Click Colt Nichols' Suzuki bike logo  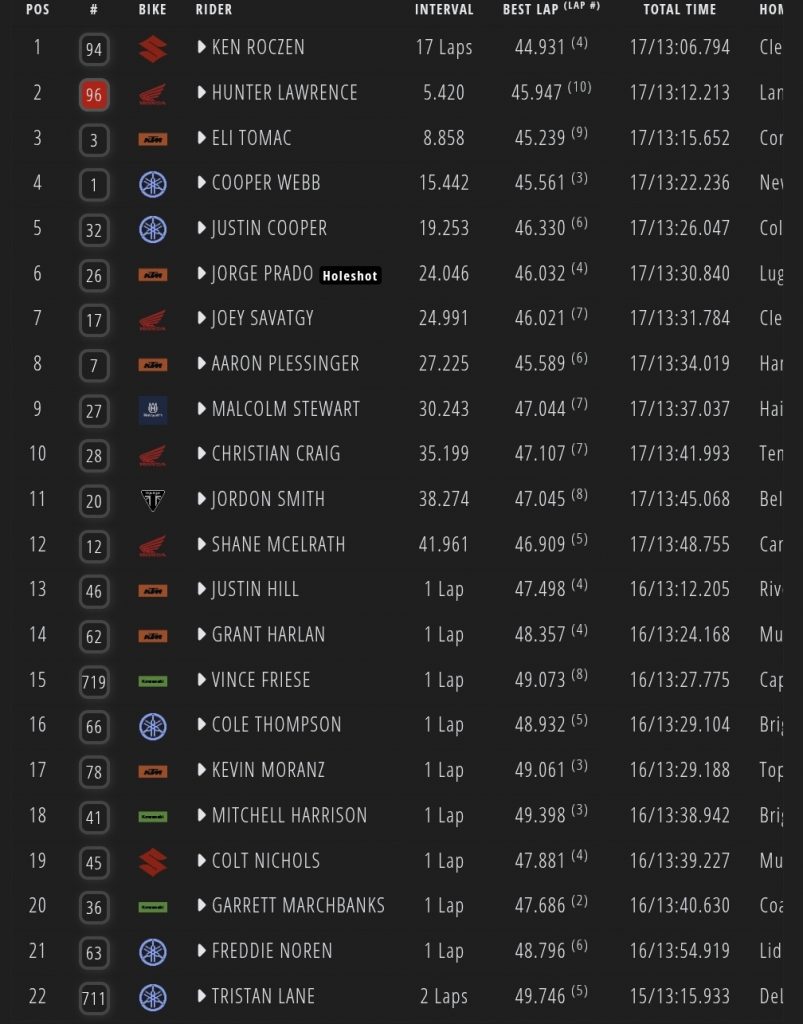pyautogui.click(x=153, y=861)
